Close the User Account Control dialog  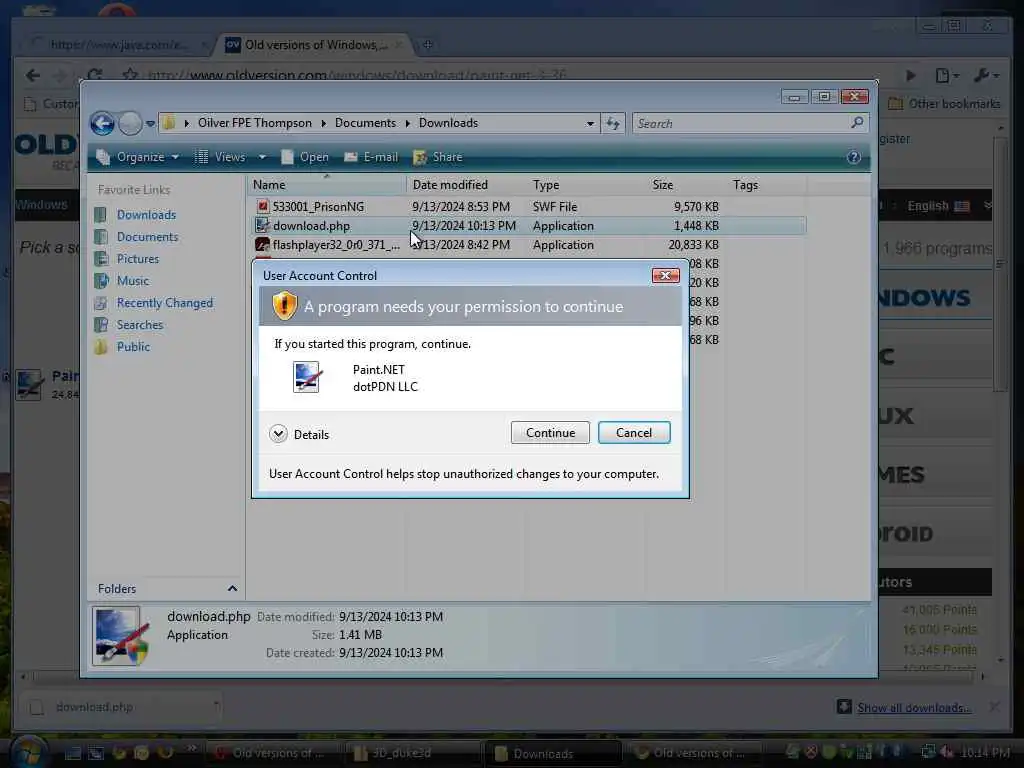coord(665,276)
